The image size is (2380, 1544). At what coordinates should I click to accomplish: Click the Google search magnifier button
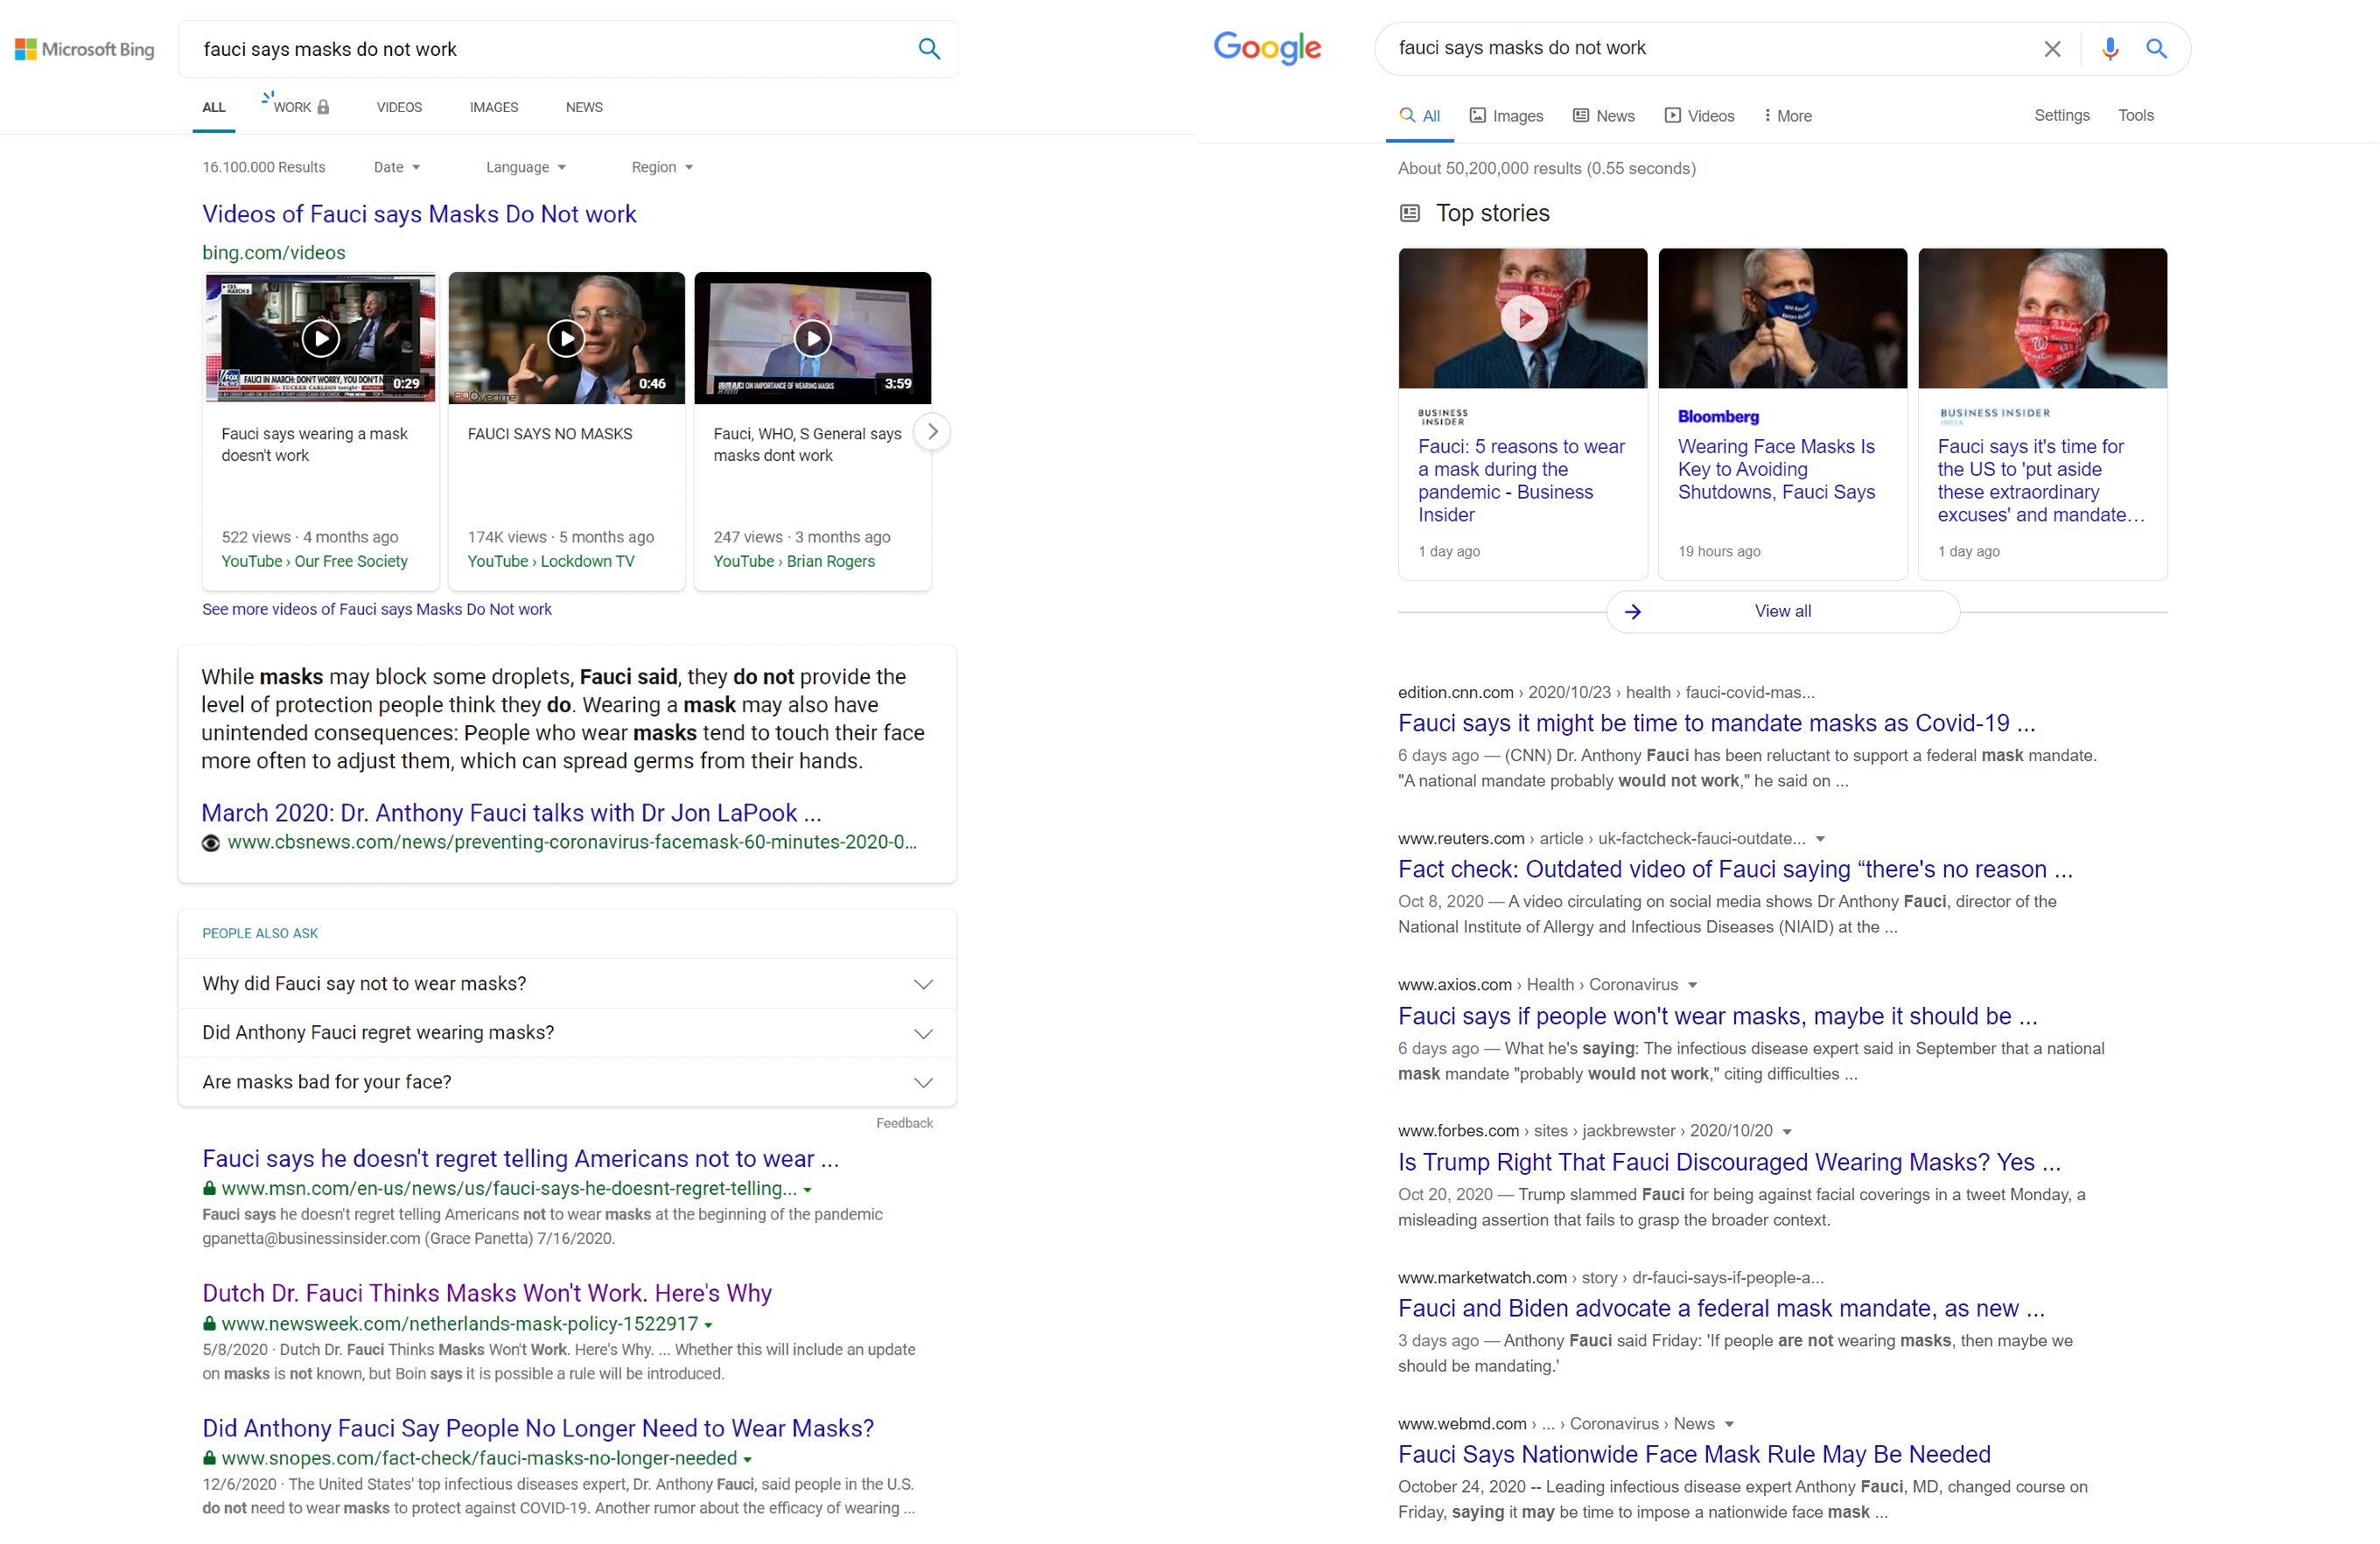click(x=2156, y=48)
